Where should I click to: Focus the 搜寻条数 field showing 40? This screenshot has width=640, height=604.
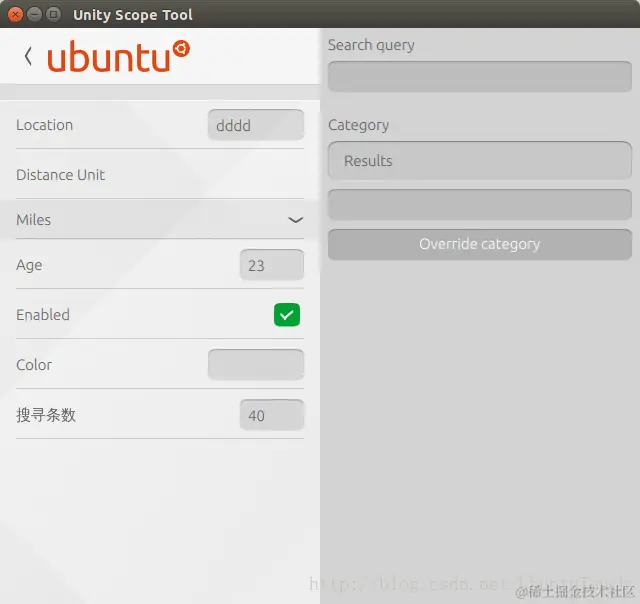272,415
